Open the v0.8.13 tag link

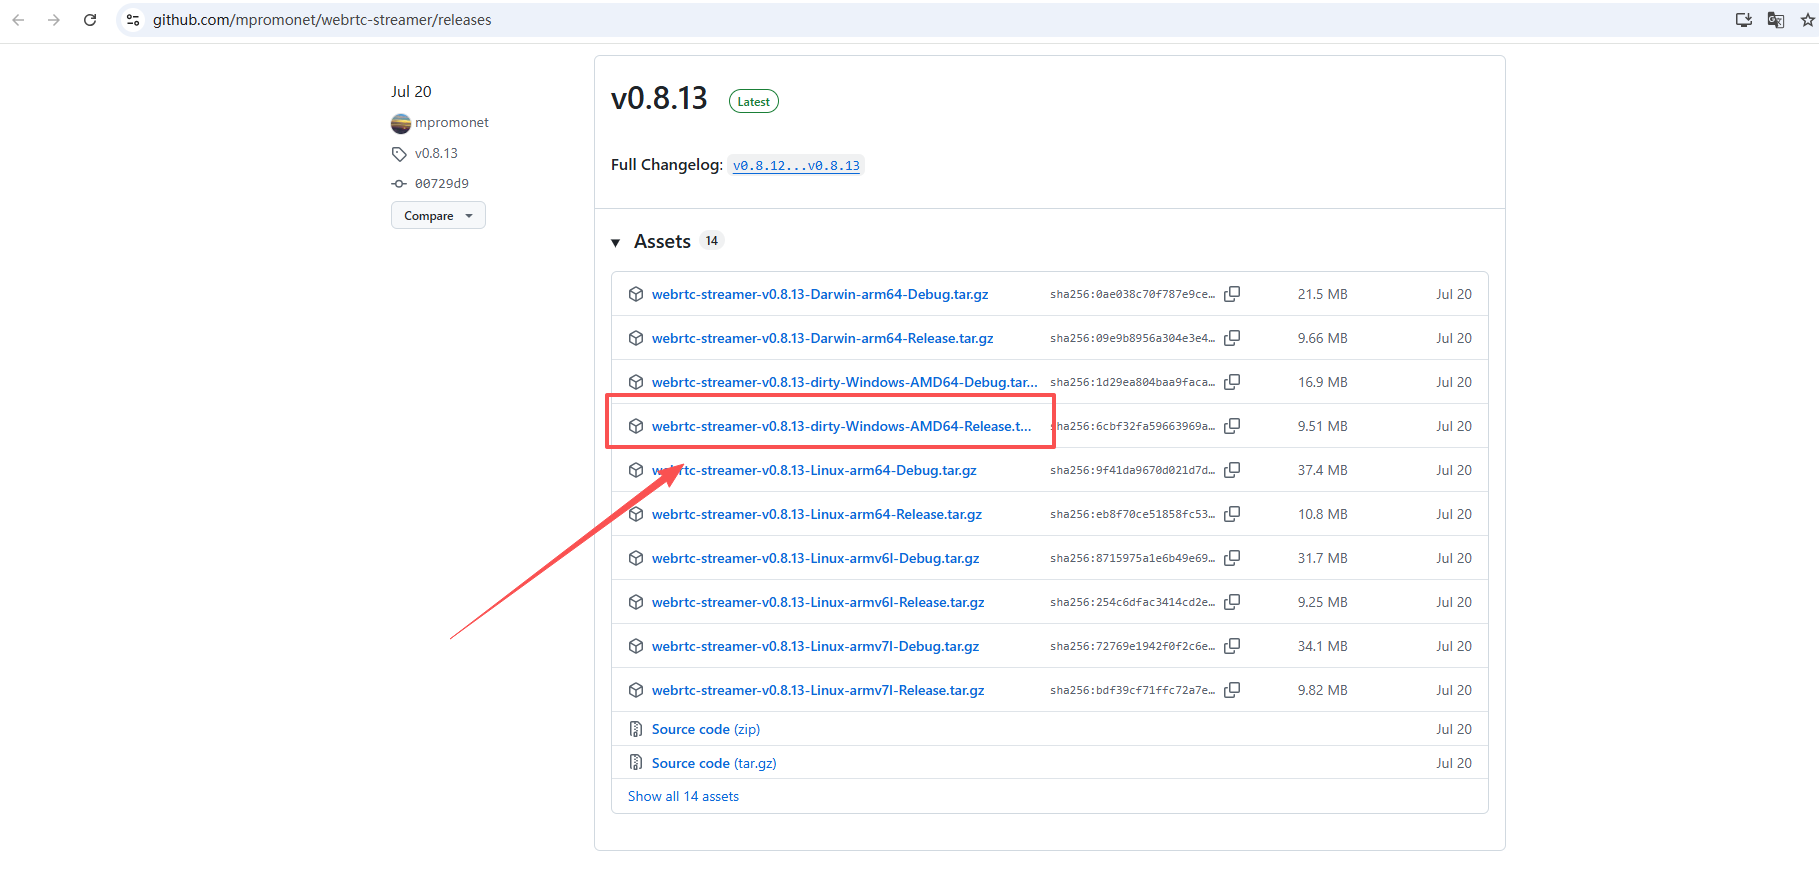tap(436, 153)
